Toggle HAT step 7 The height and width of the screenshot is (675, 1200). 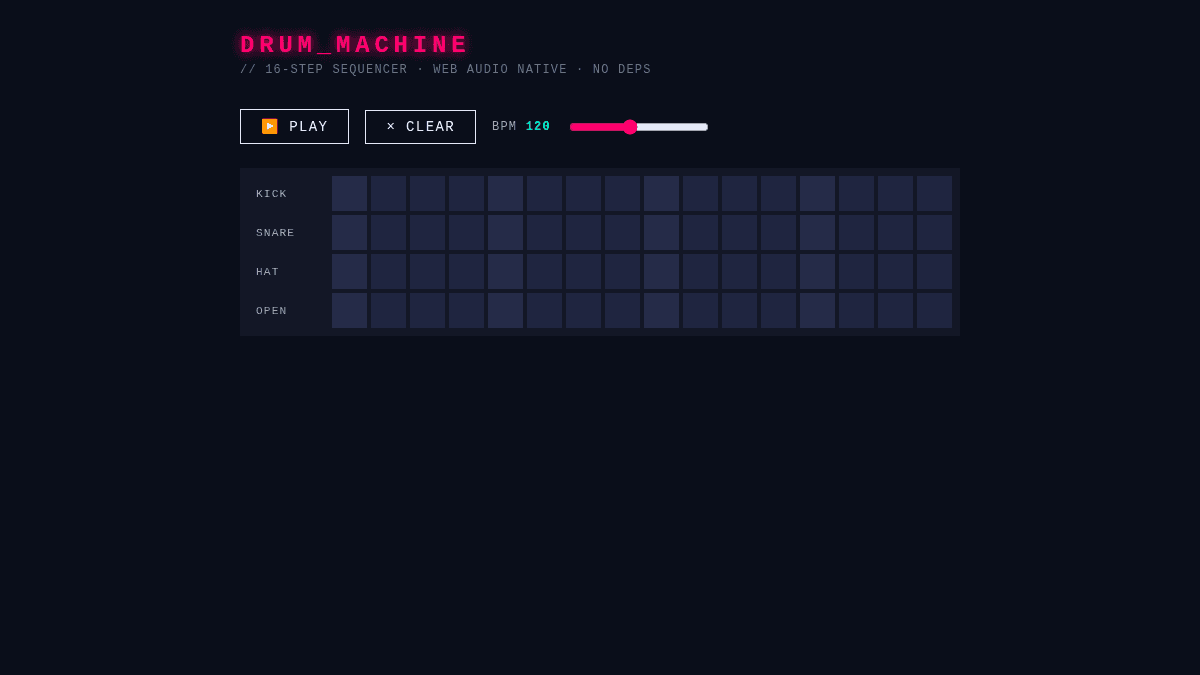pos(583,271)
